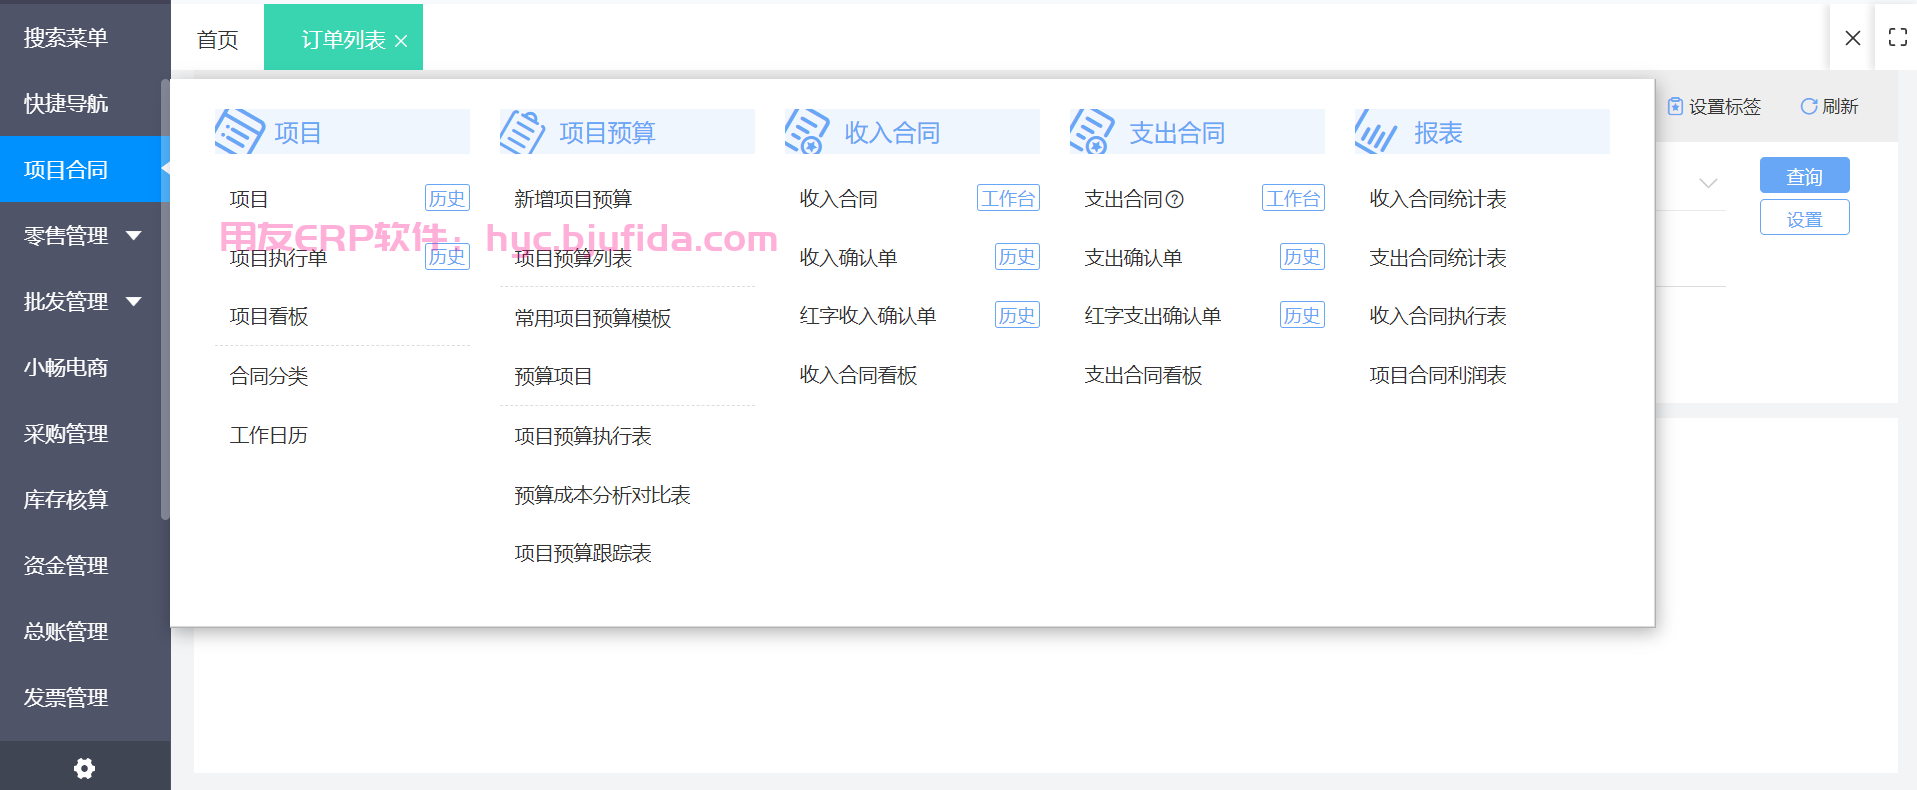Open the settings gear in sidebar
This screenshot has width=1917, height=790.
click(85, 768)
